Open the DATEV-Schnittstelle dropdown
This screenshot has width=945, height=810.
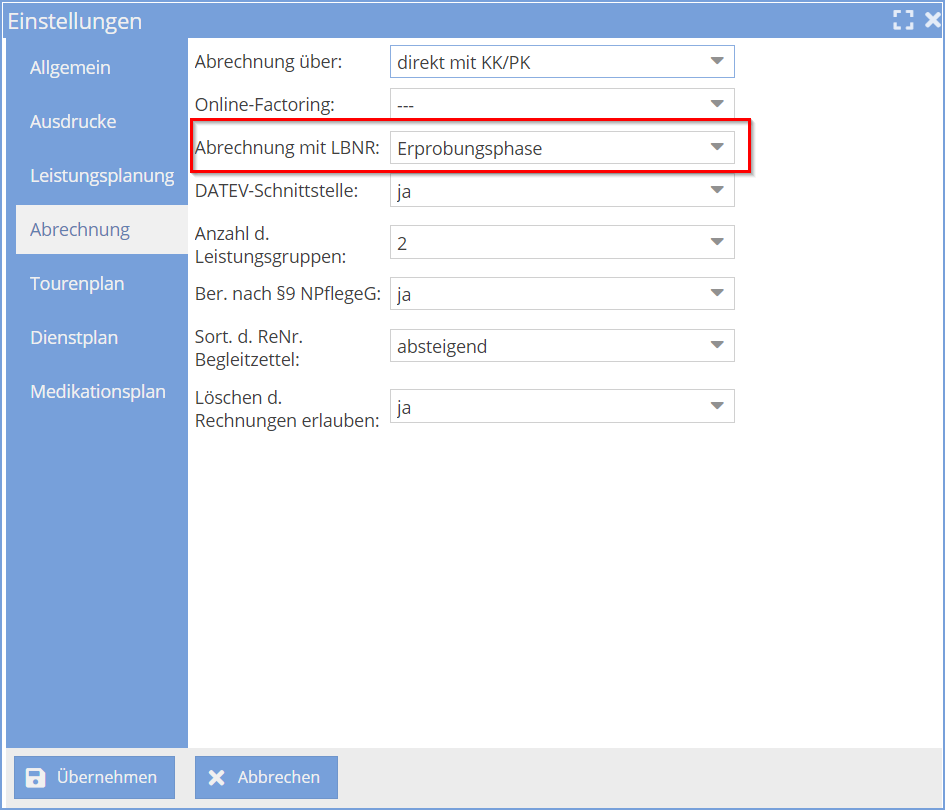(716, 190)
